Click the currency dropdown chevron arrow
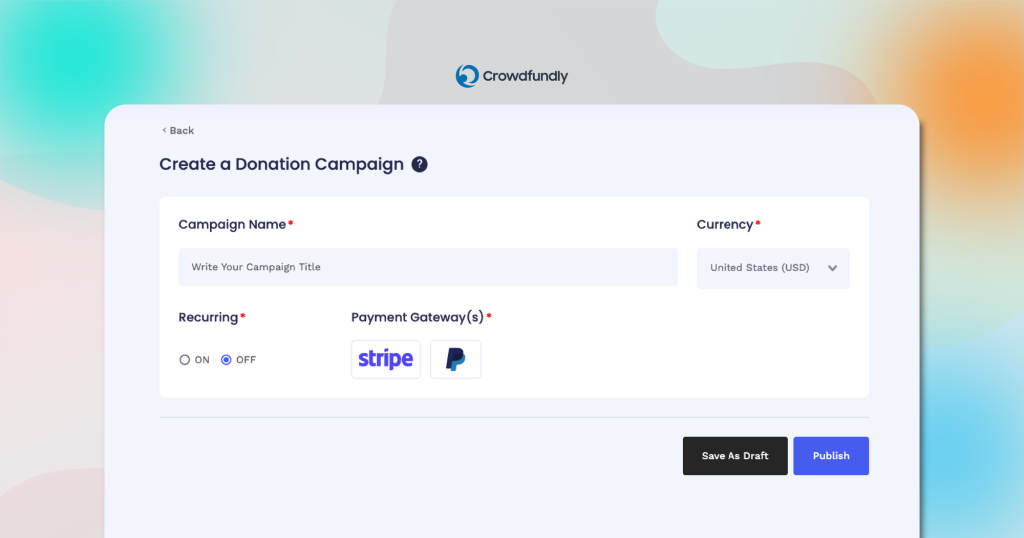 [833, 268]
